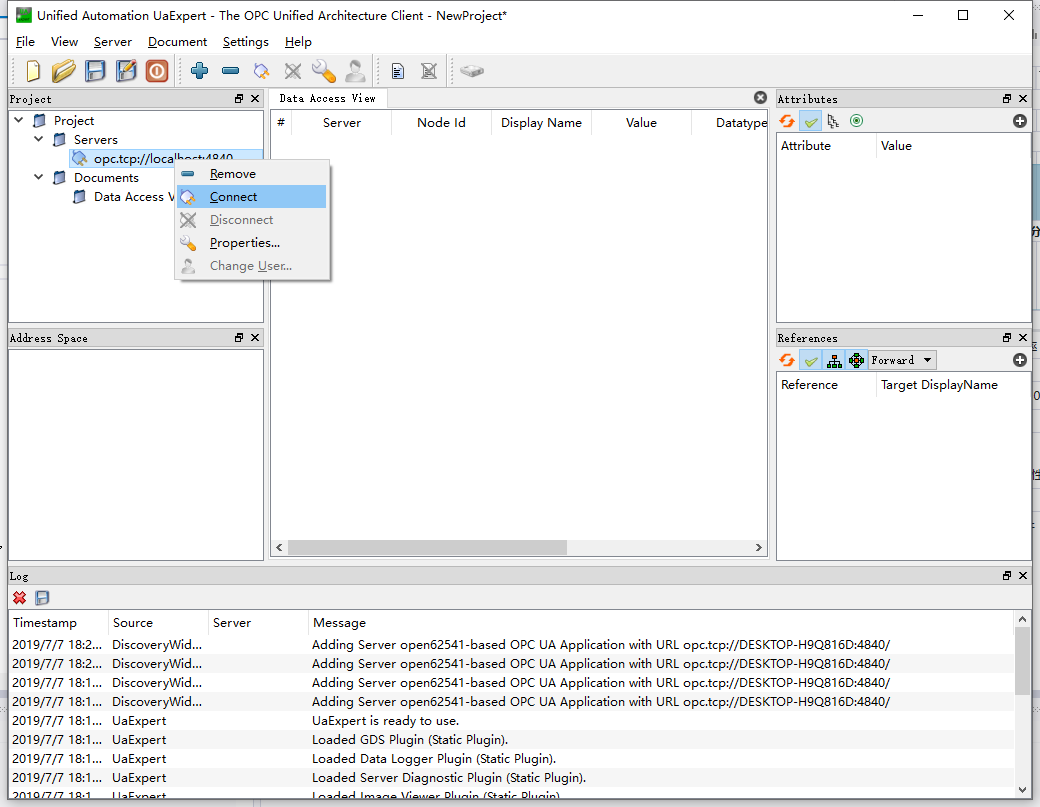The width and height of the screenshot is (1040, 807).
Task: Open a project with the folder icon
Action: click(64, 71)
